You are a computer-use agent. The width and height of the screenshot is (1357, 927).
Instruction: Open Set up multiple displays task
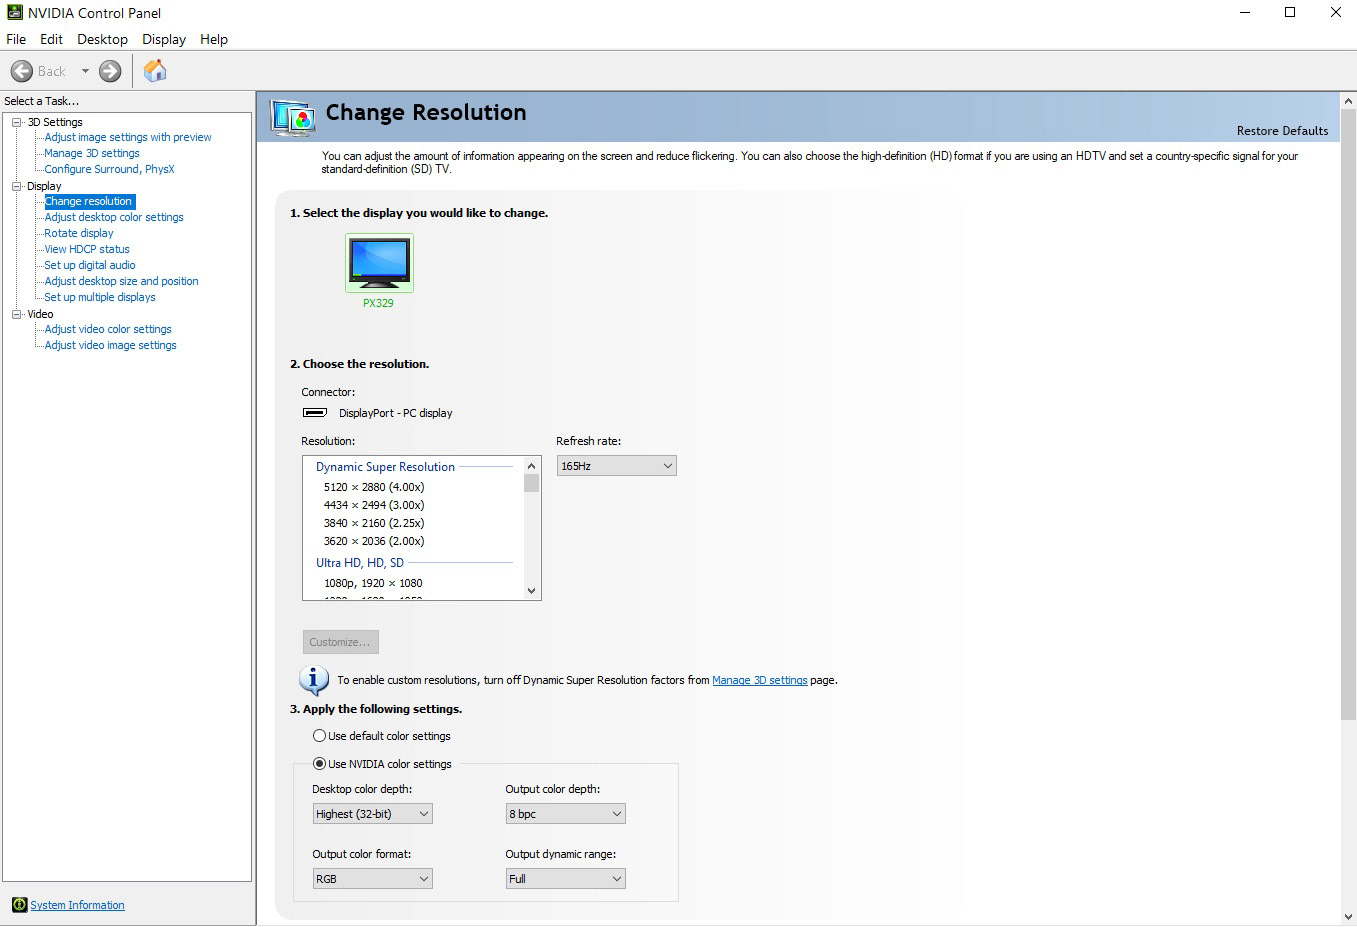(100, 297)
